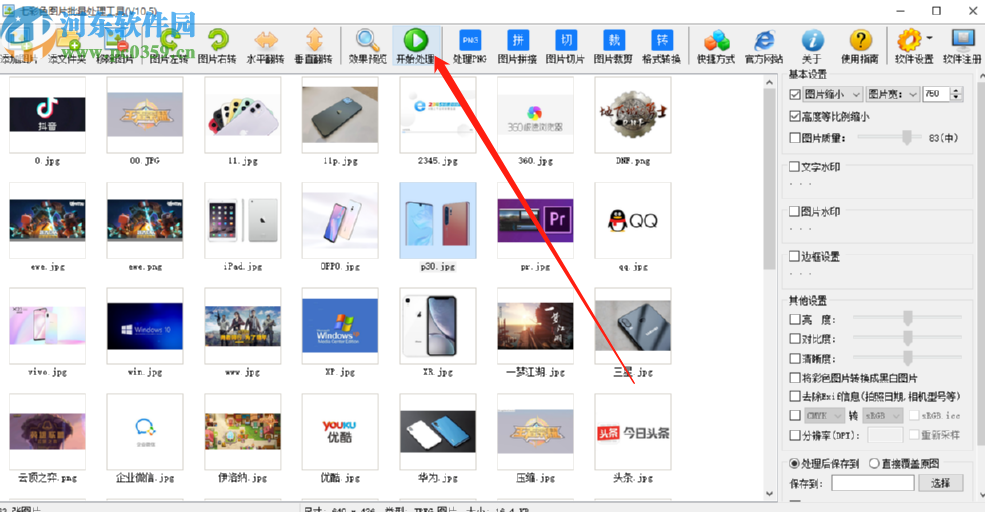Select 直接覆盖原图 radio button
985x512 pixels.
tap(874, 463)
